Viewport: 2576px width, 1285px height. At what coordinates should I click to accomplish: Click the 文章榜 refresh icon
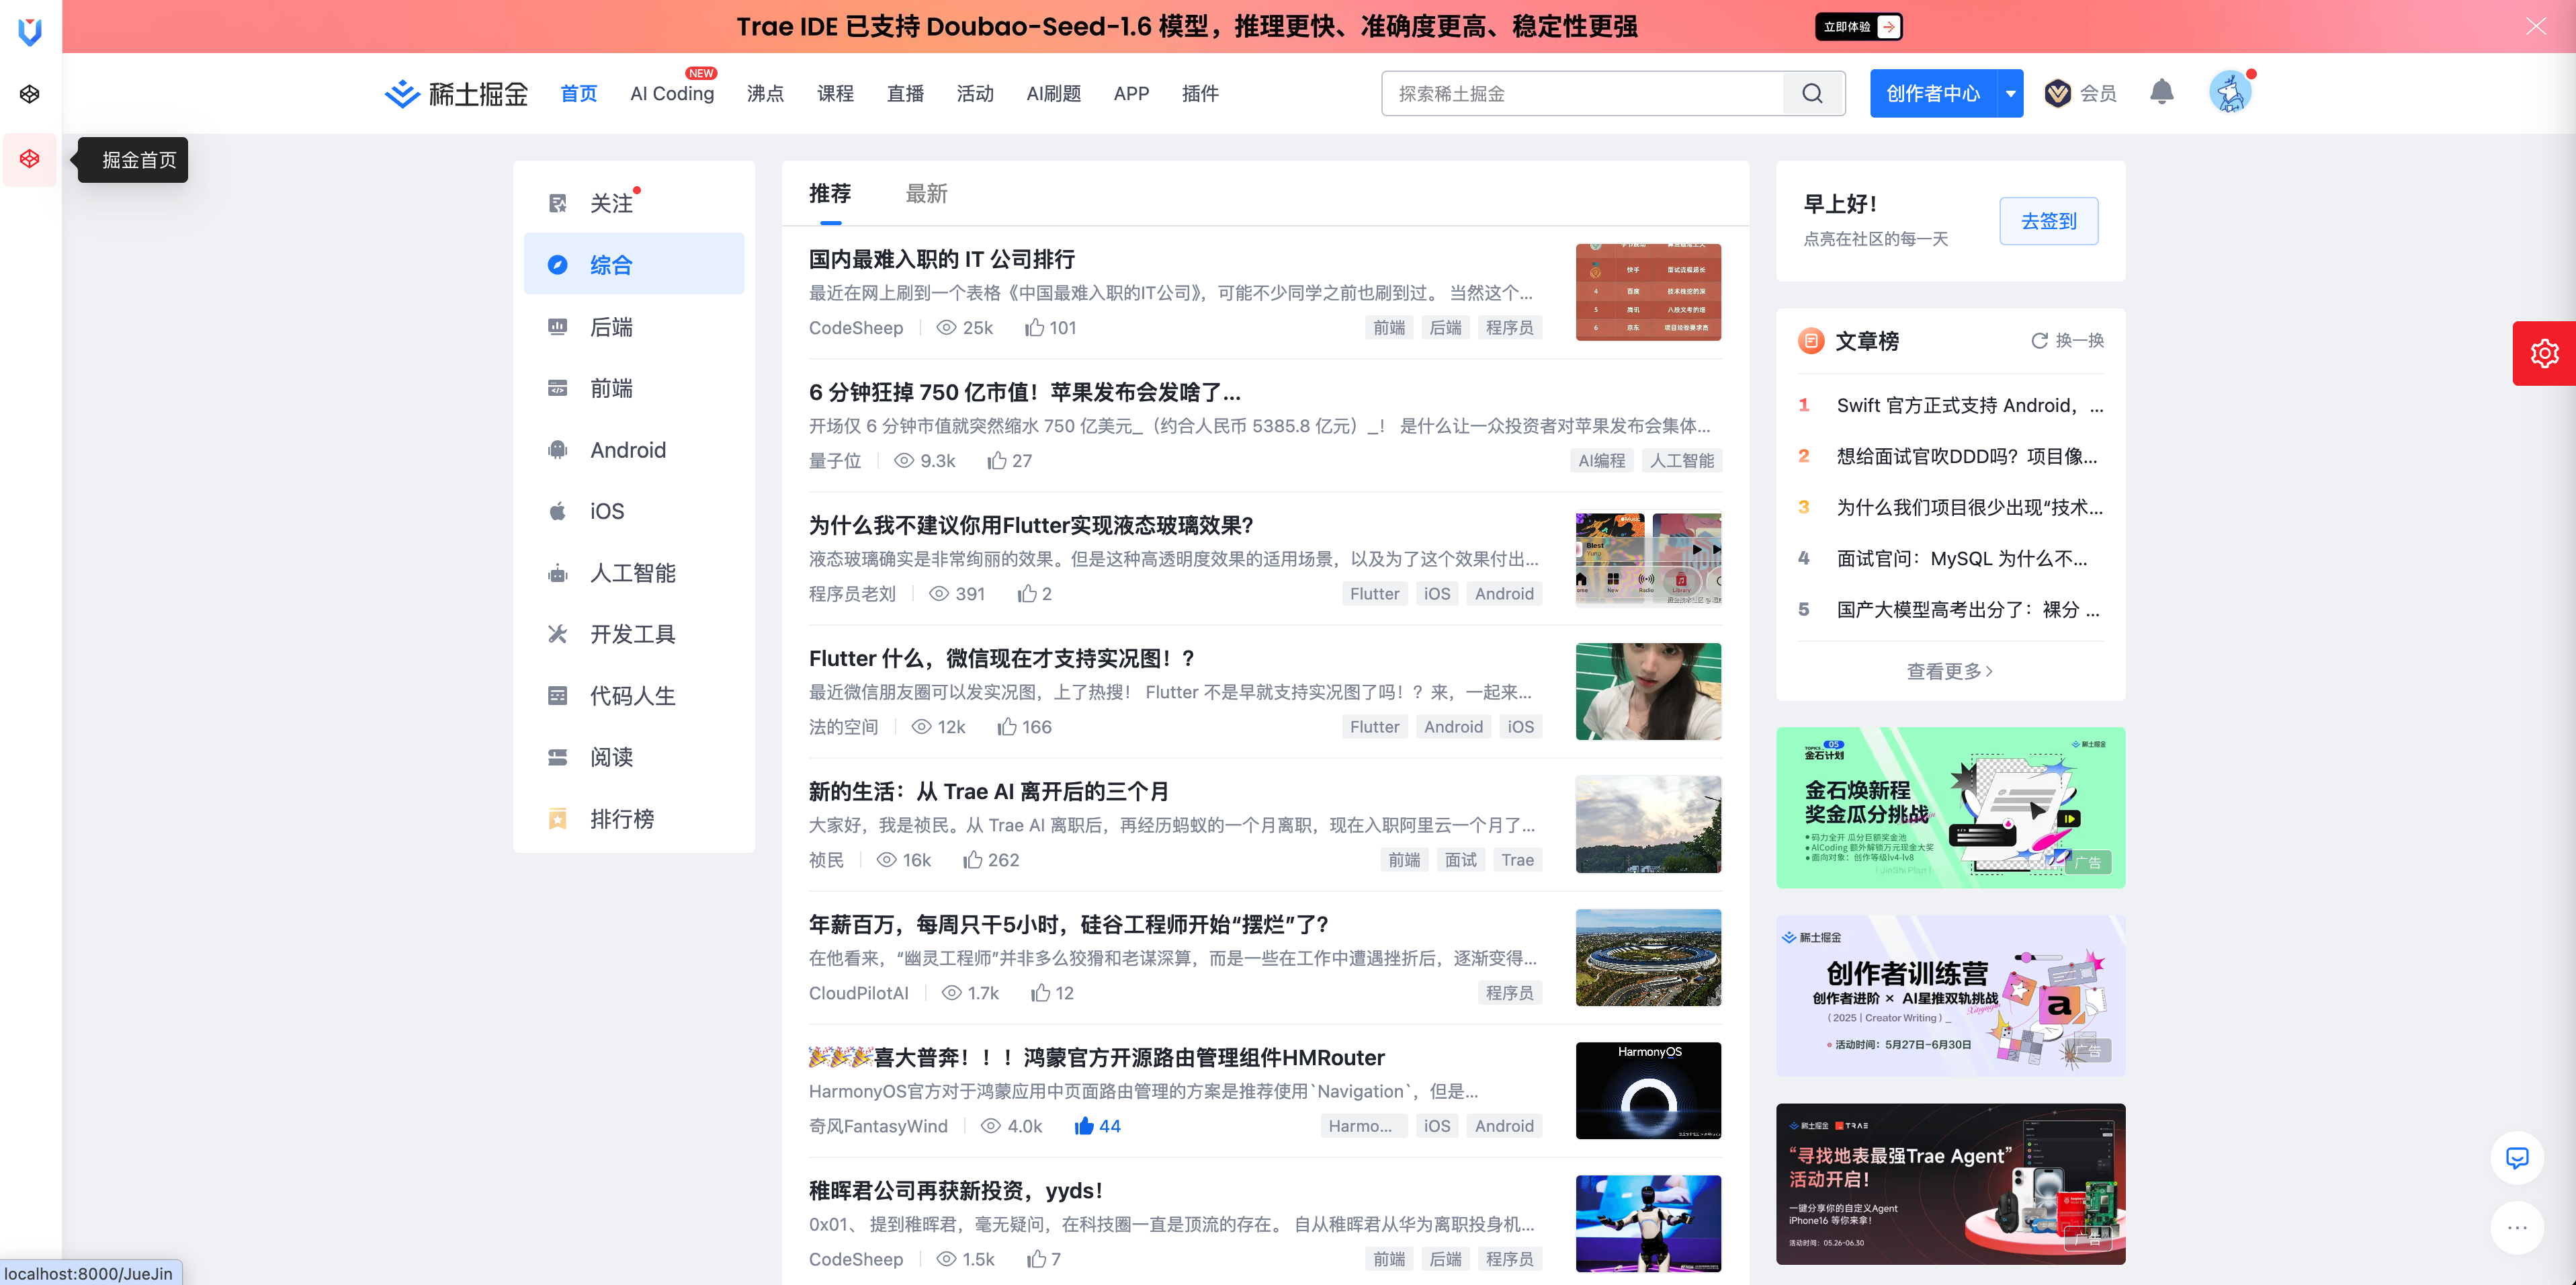(x=2039, y=341)
